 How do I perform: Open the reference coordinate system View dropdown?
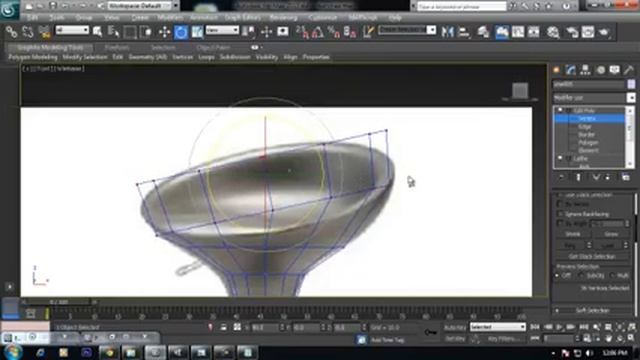[222, 30]
